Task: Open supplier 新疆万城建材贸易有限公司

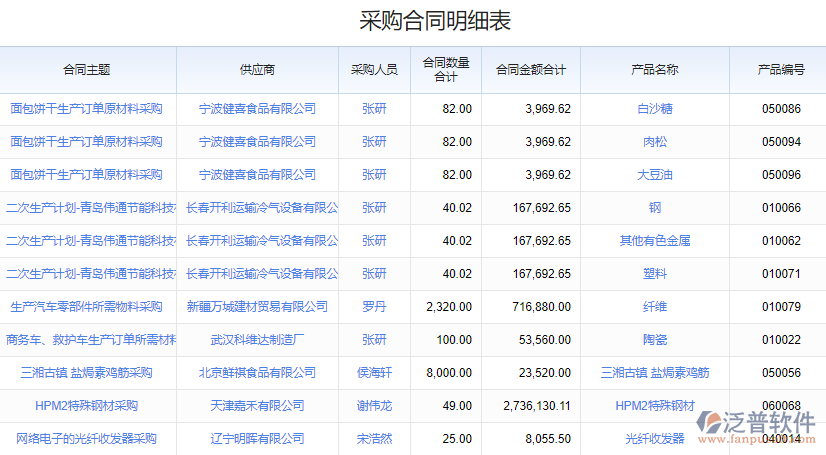Action: pyautogui.click(x=257, y=307)
